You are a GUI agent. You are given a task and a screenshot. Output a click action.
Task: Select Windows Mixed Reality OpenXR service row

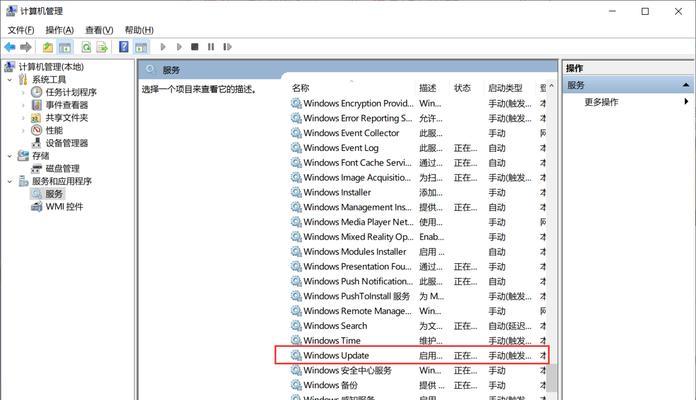click(x=419, y=237)
